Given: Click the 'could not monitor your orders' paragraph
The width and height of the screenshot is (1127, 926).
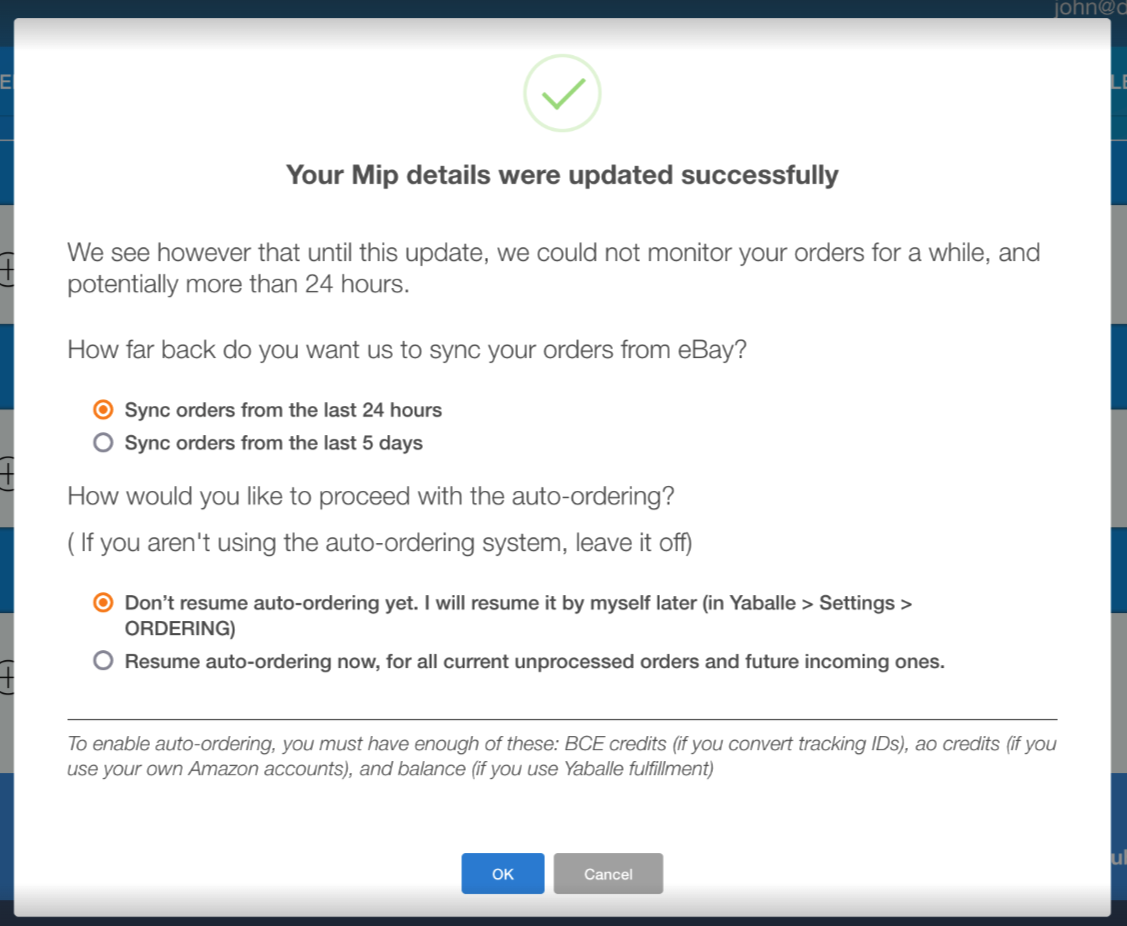Looking at the screenshot, I should (553, 268).
